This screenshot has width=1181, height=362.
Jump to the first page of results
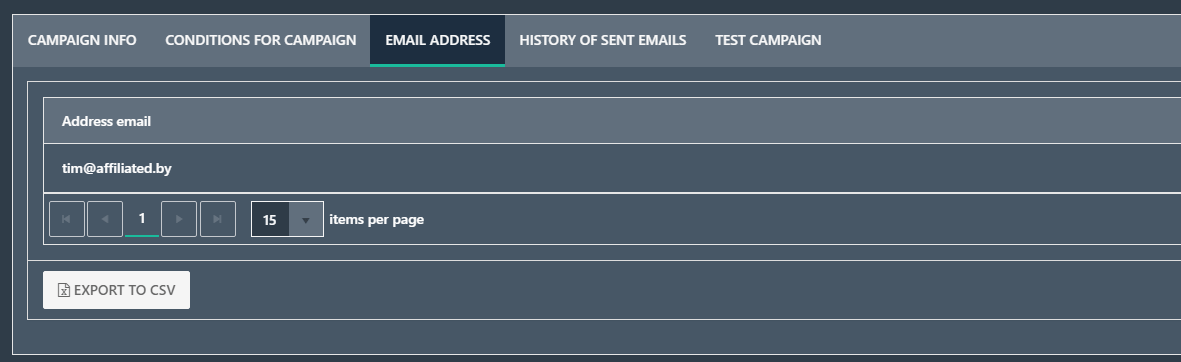click(67, 219)
